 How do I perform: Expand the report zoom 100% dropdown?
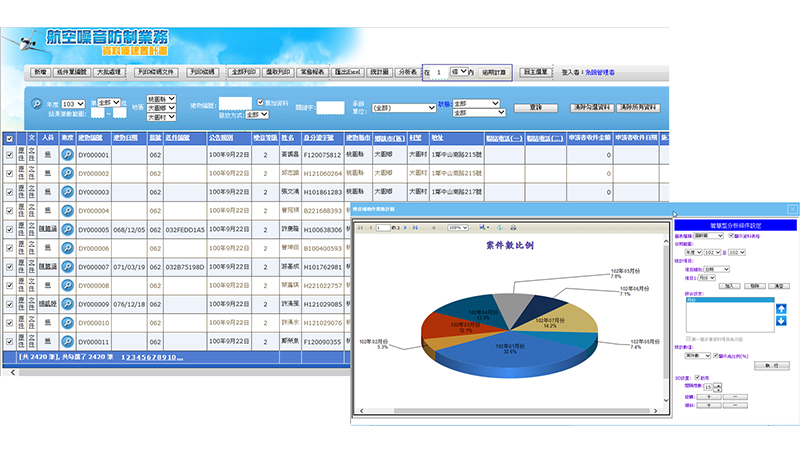tap(458, 228)
